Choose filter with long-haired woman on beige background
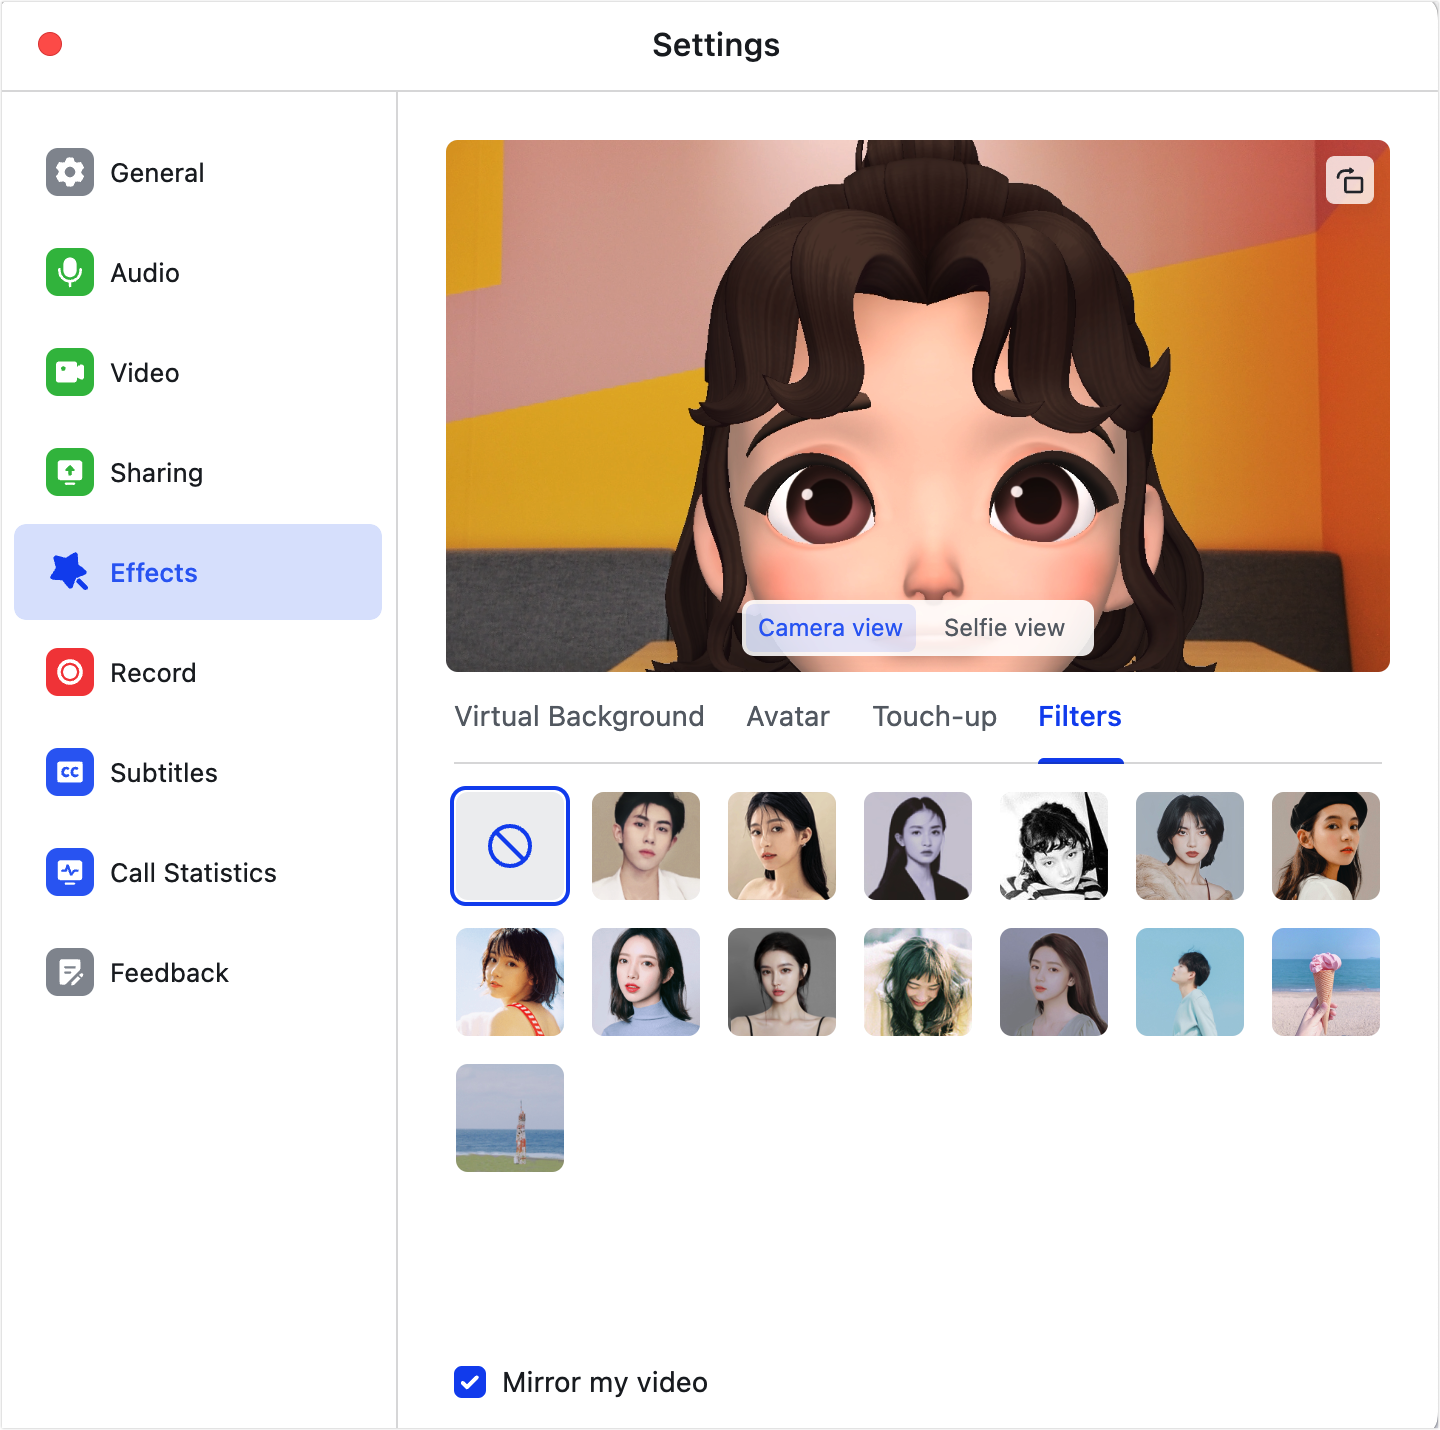 [x=782, y=846]
